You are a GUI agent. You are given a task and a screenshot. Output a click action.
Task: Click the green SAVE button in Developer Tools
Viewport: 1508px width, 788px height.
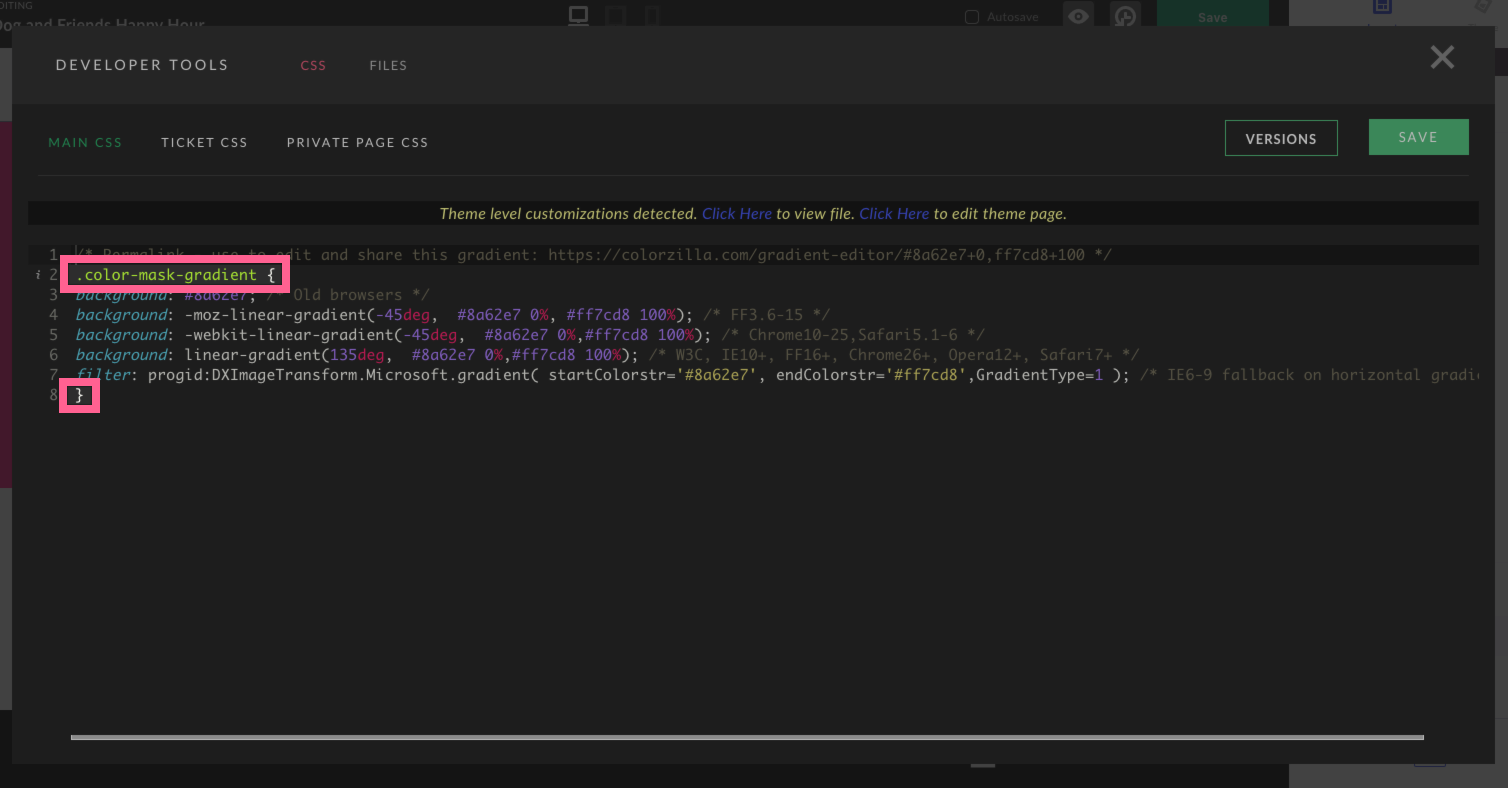(1418, 137)
